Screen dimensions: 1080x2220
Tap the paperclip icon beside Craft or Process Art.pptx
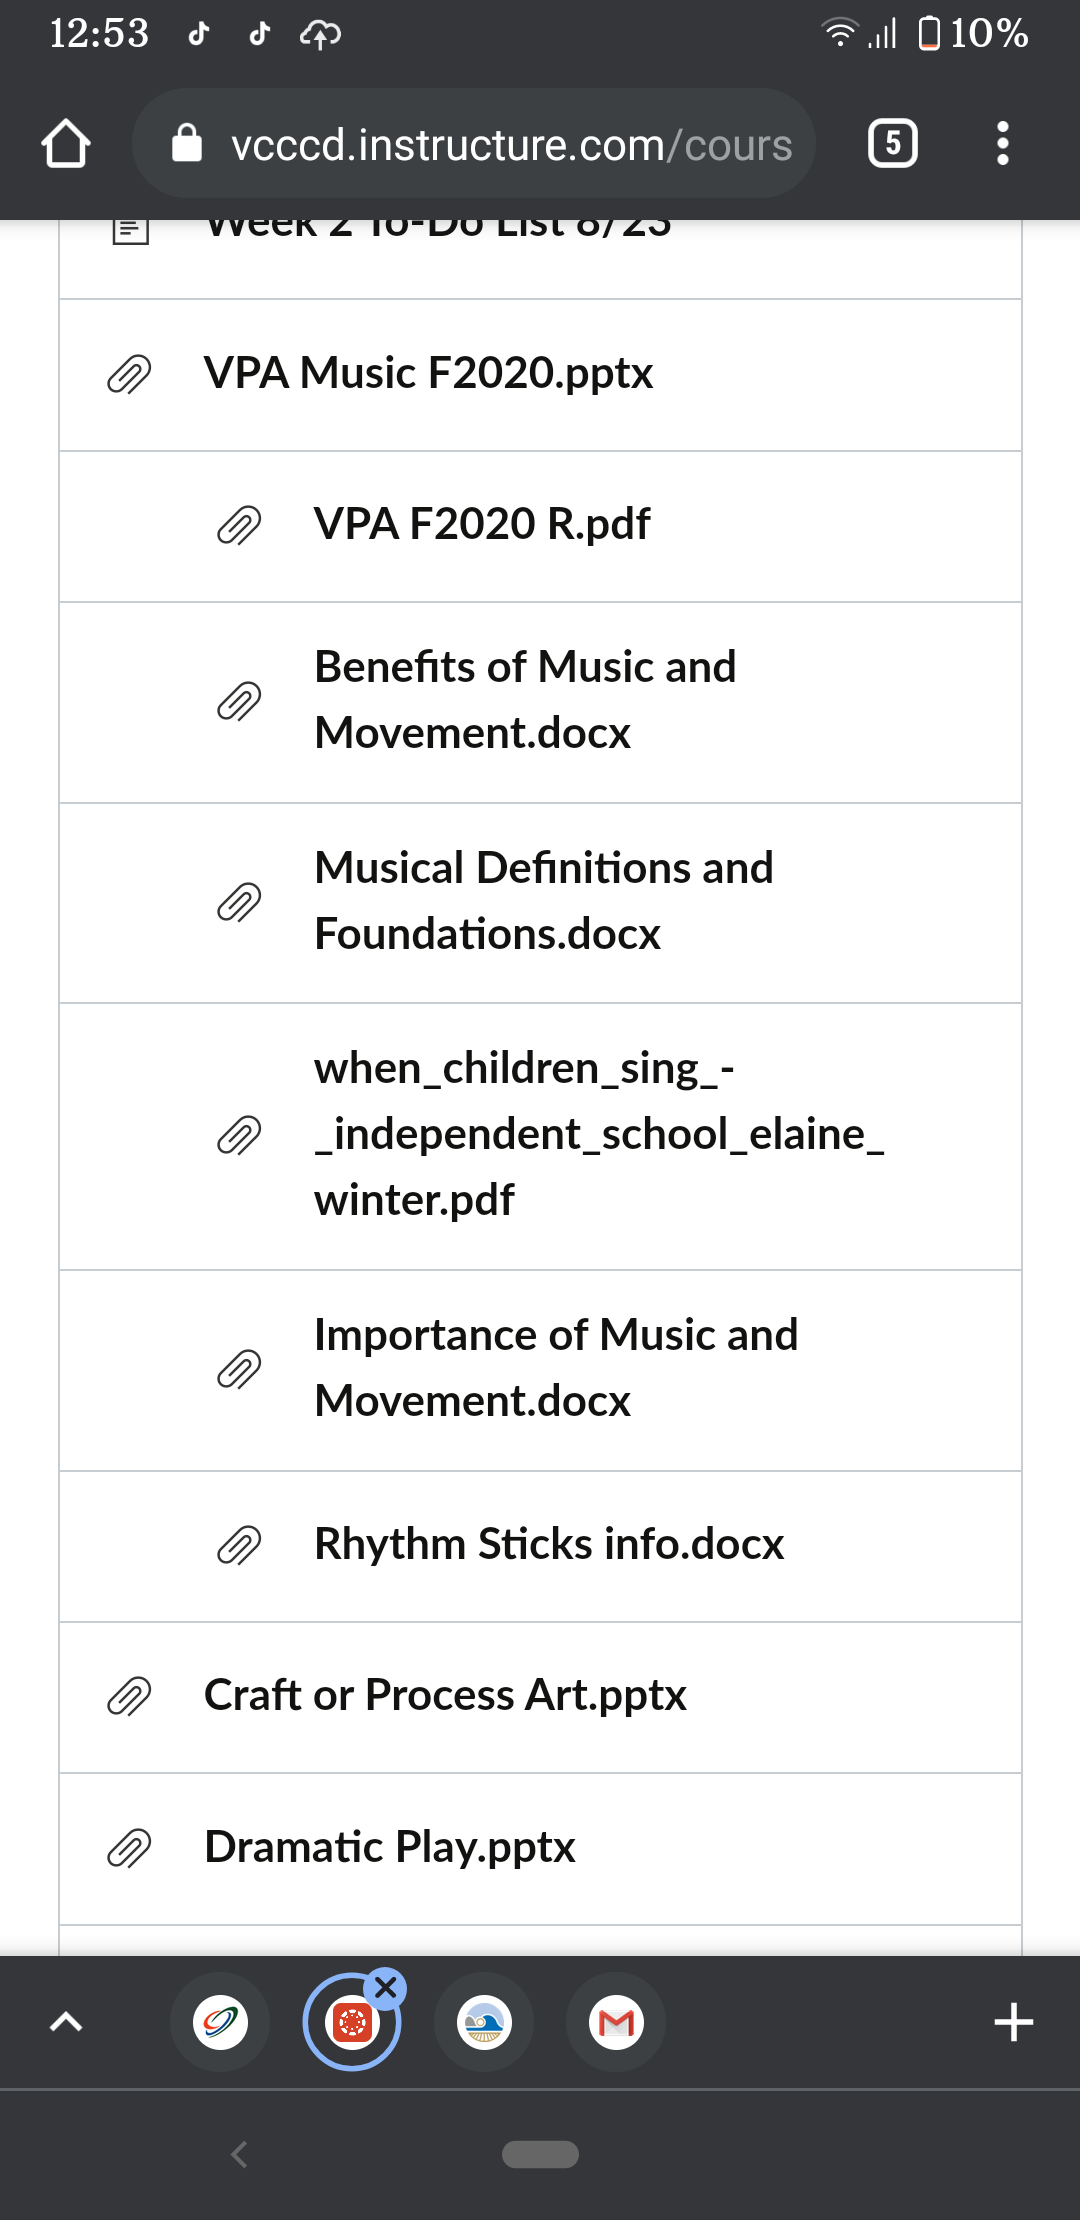129,1696
